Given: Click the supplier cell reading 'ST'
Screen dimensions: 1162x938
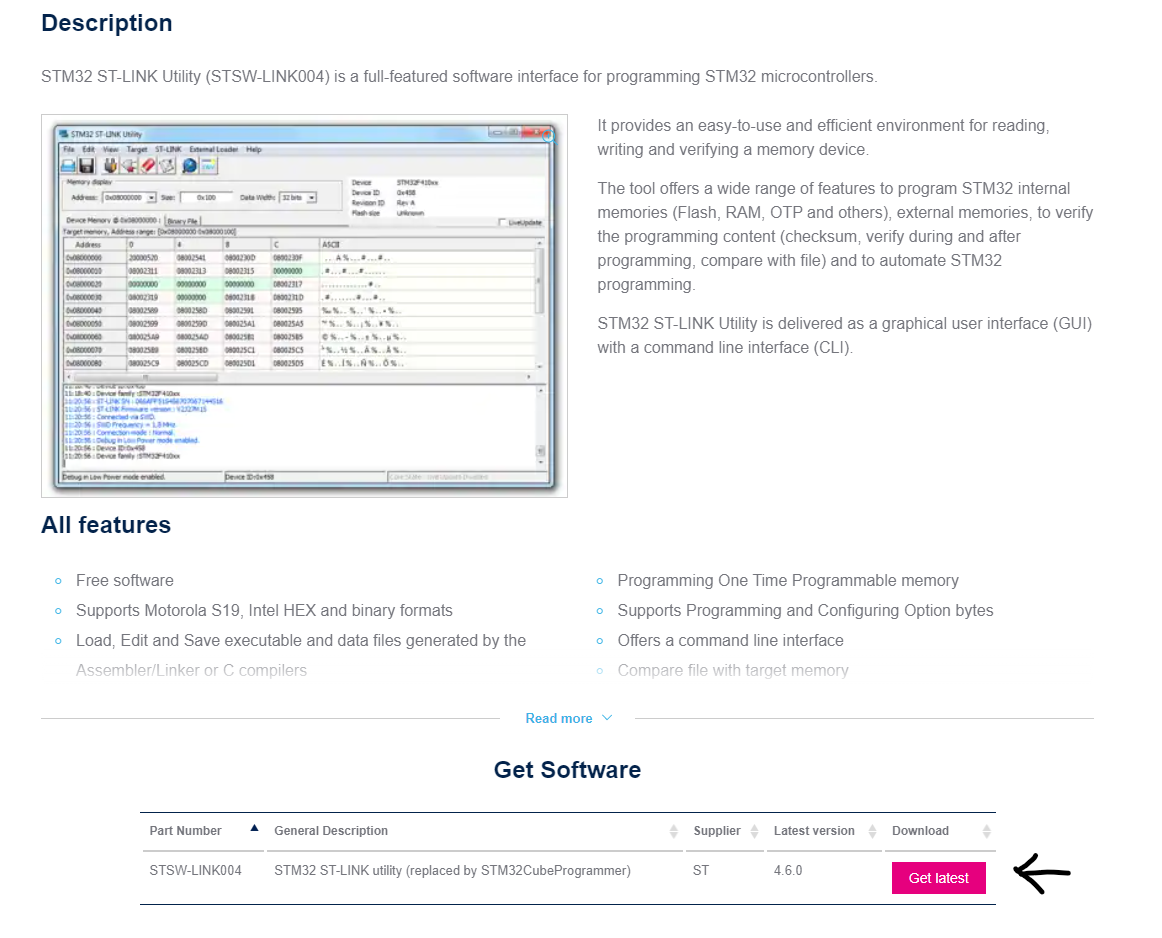Looking at the screenshot, I should [700, 871].
